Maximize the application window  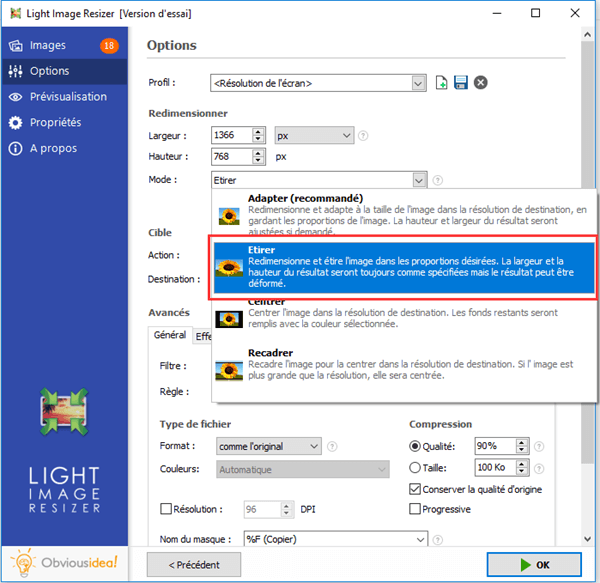pyautogui.click(x=535, y=13)
